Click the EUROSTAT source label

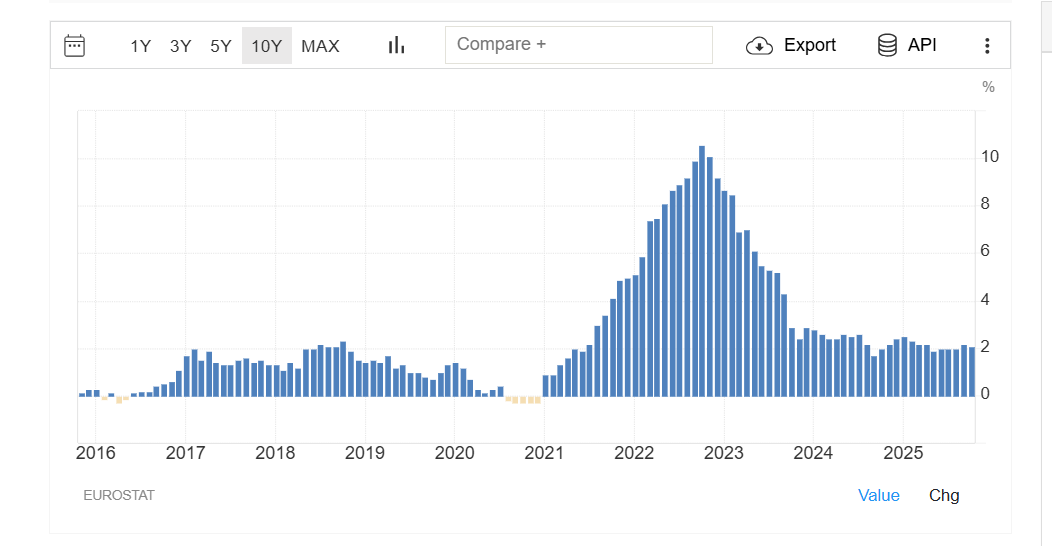119,495
